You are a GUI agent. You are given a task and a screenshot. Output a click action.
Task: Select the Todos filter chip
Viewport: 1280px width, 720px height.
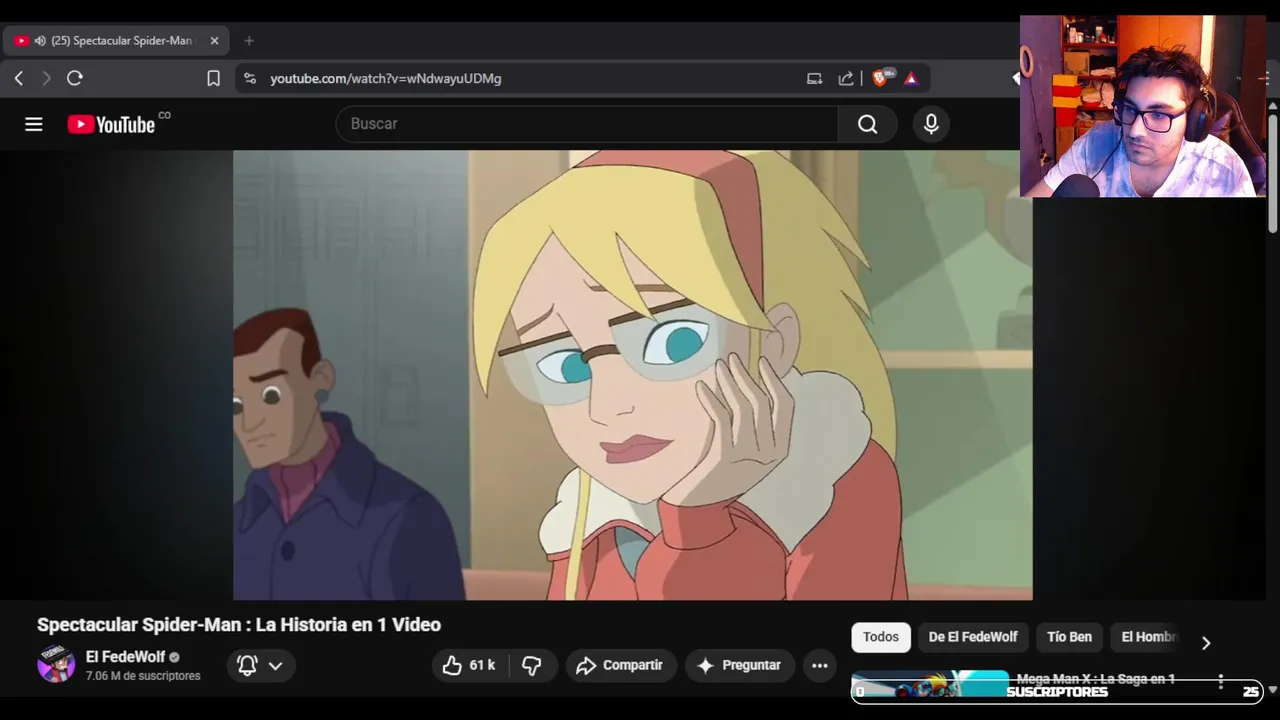click(881, 637)
